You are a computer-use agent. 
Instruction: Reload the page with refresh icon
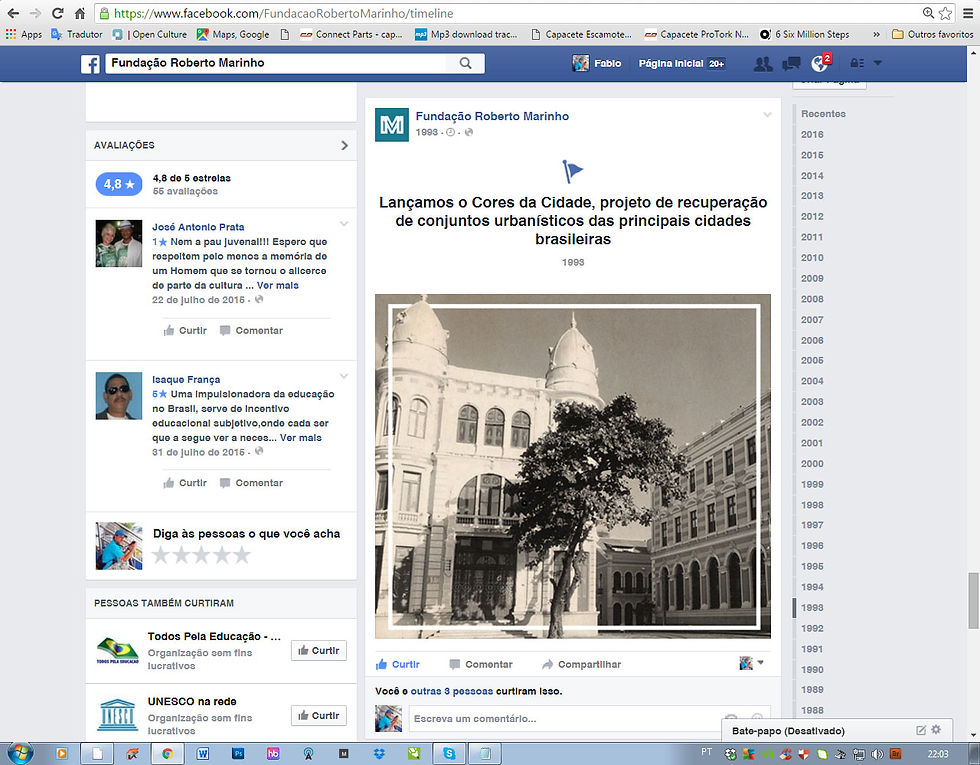[58, 13]
